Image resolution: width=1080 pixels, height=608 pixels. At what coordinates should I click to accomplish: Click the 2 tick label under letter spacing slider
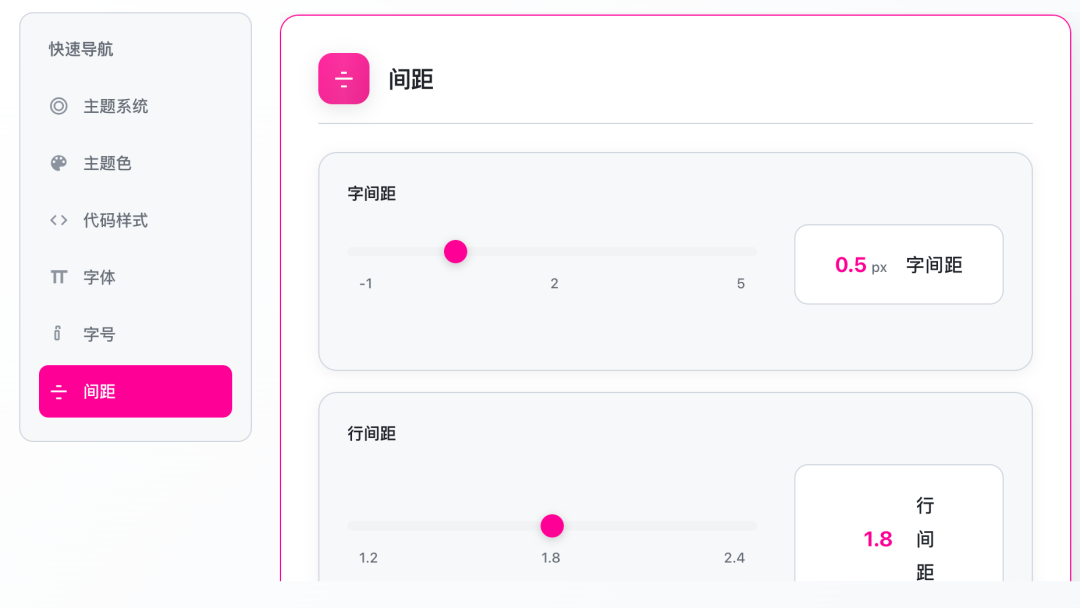[x=554, y=283]
